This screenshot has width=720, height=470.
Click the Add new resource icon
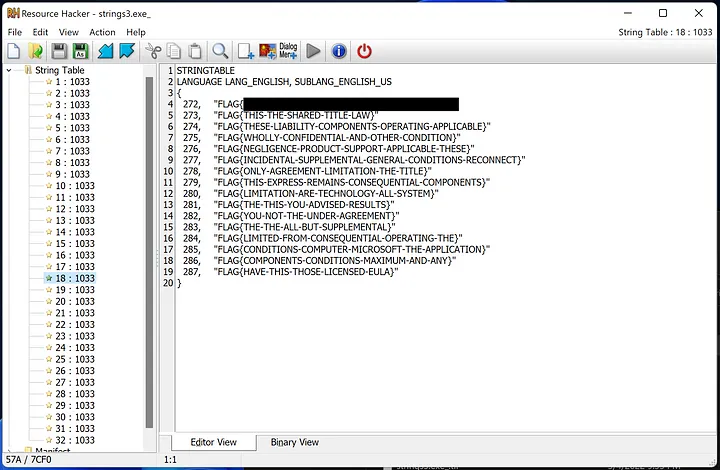click(246, 51)
